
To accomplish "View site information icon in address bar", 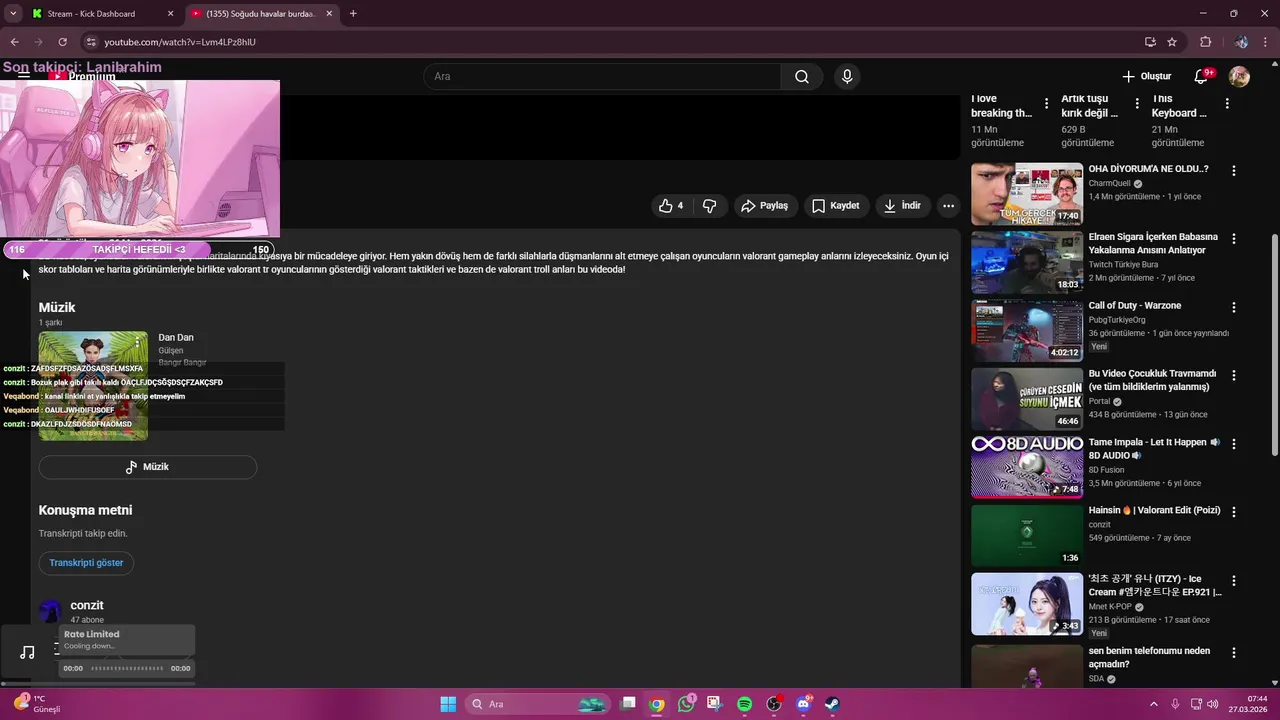I will click(91, 42).
